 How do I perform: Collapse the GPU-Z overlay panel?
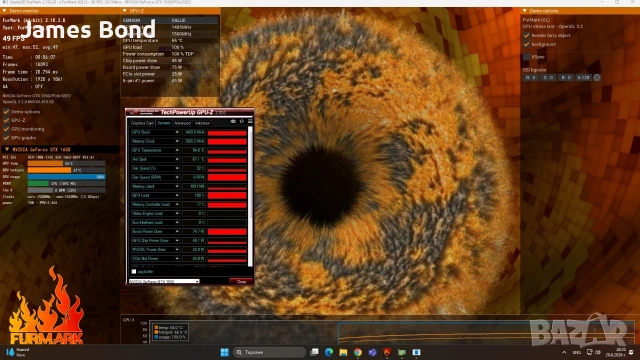(124, 11)
